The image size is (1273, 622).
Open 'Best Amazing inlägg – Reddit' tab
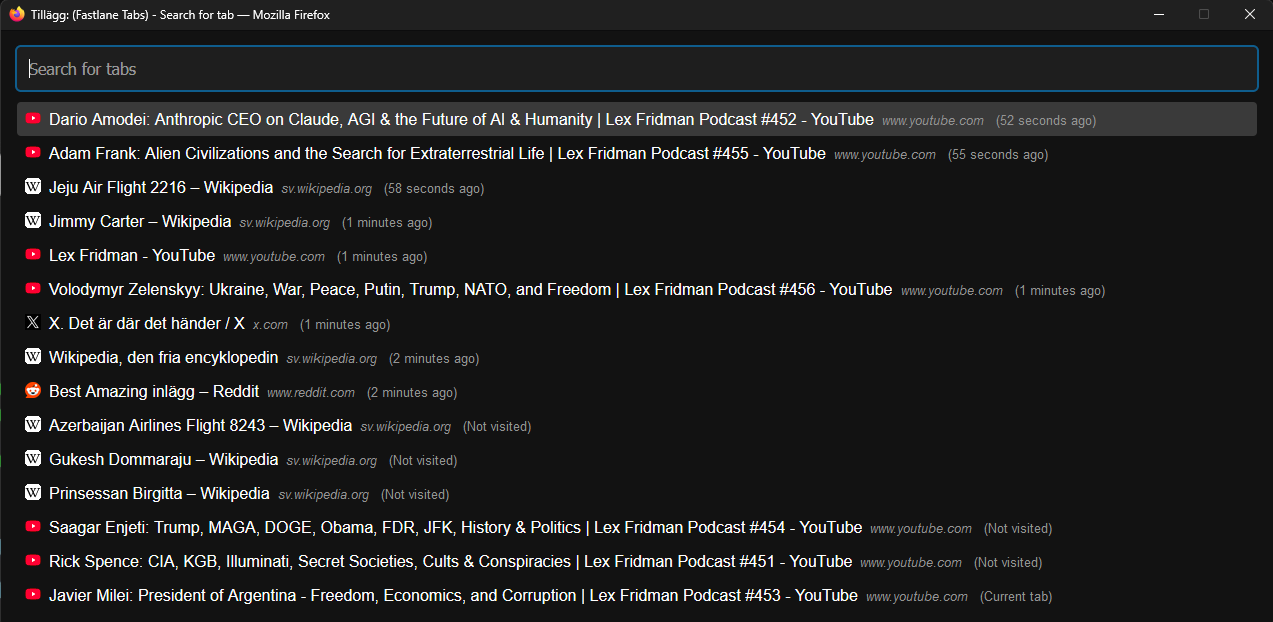636,391
